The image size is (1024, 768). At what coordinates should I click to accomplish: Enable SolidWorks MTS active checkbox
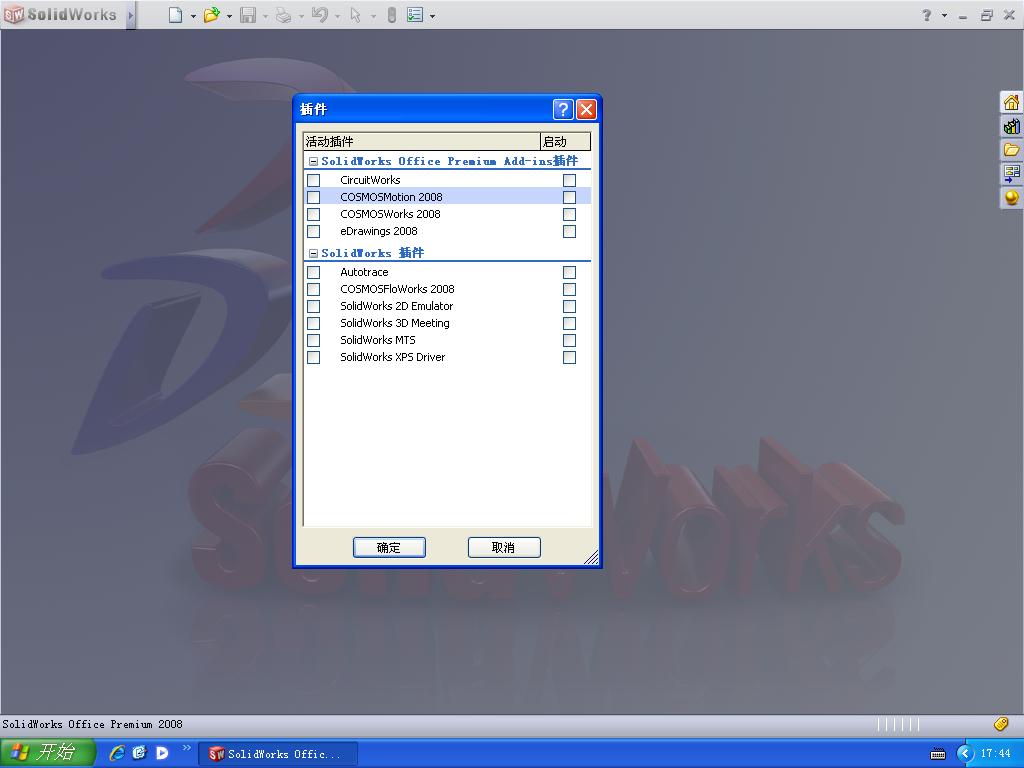(x=313, y=340)
